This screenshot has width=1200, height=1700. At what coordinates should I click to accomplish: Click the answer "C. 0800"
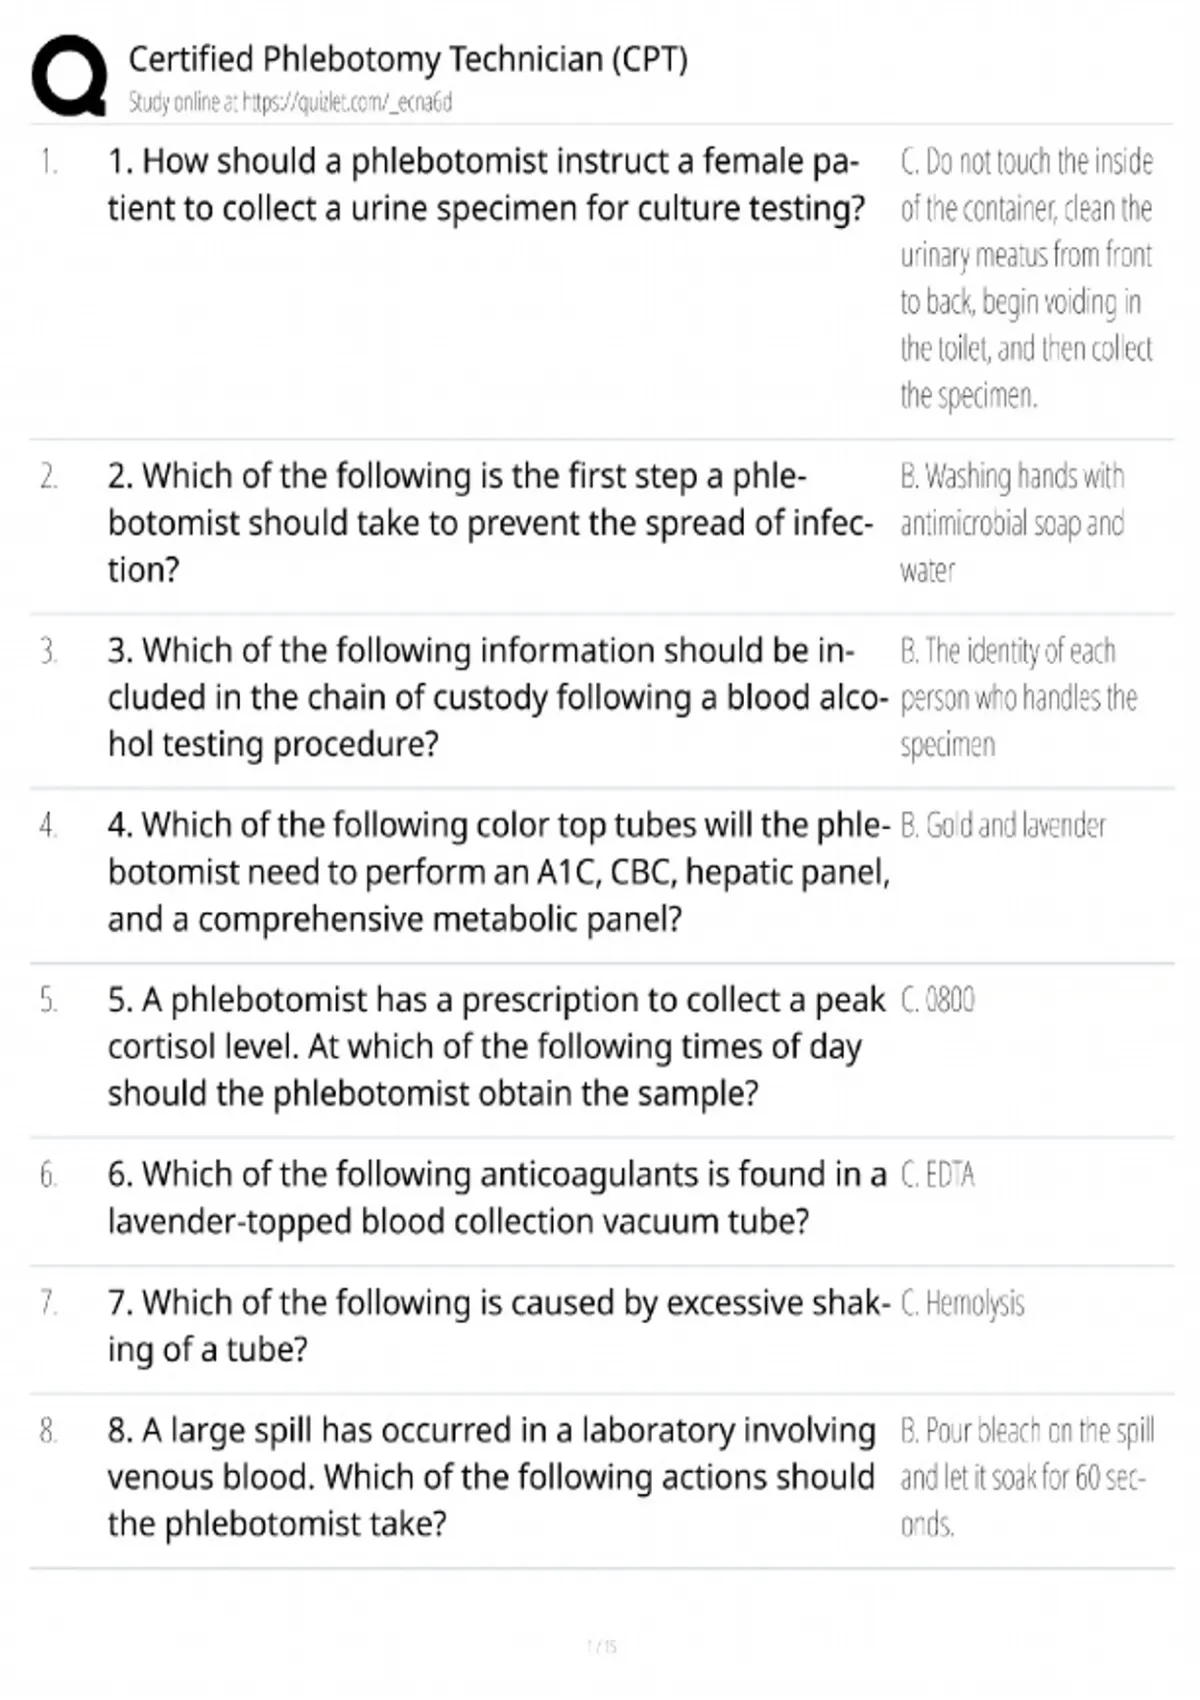937,1000
